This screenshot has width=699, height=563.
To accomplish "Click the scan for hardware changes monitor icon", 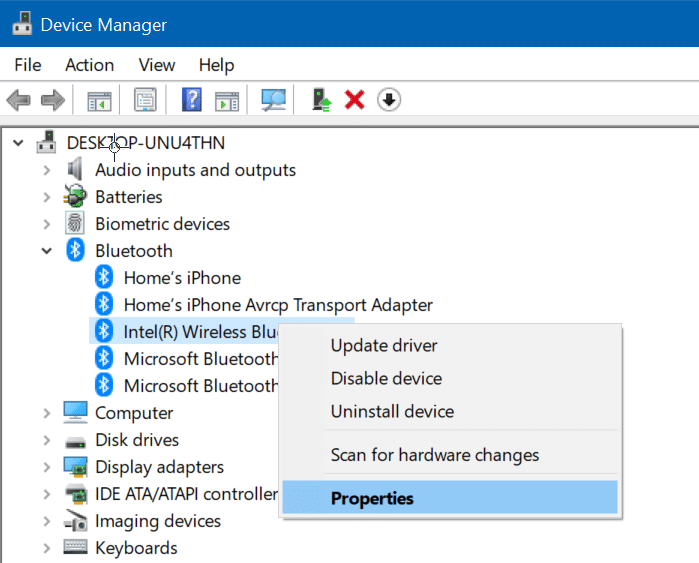I will pos(273,100).
